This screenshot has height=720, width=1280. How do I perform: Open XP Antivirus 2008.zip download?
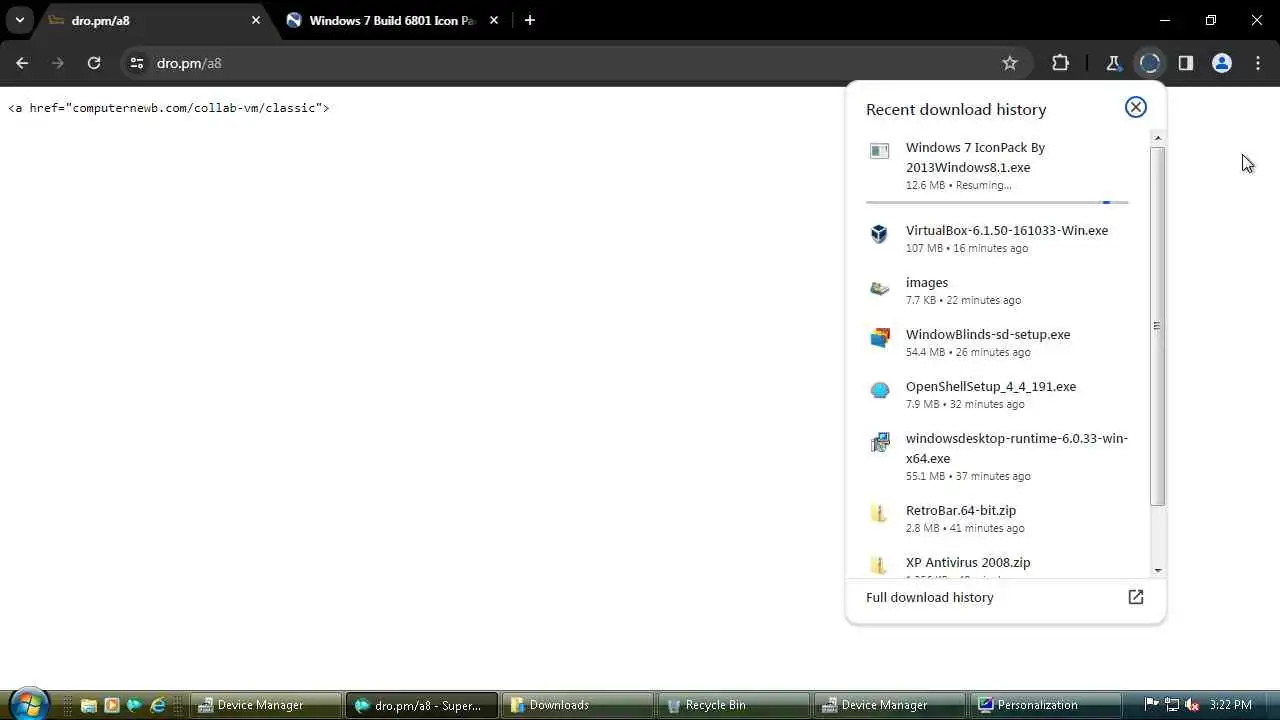click(998, 561)
